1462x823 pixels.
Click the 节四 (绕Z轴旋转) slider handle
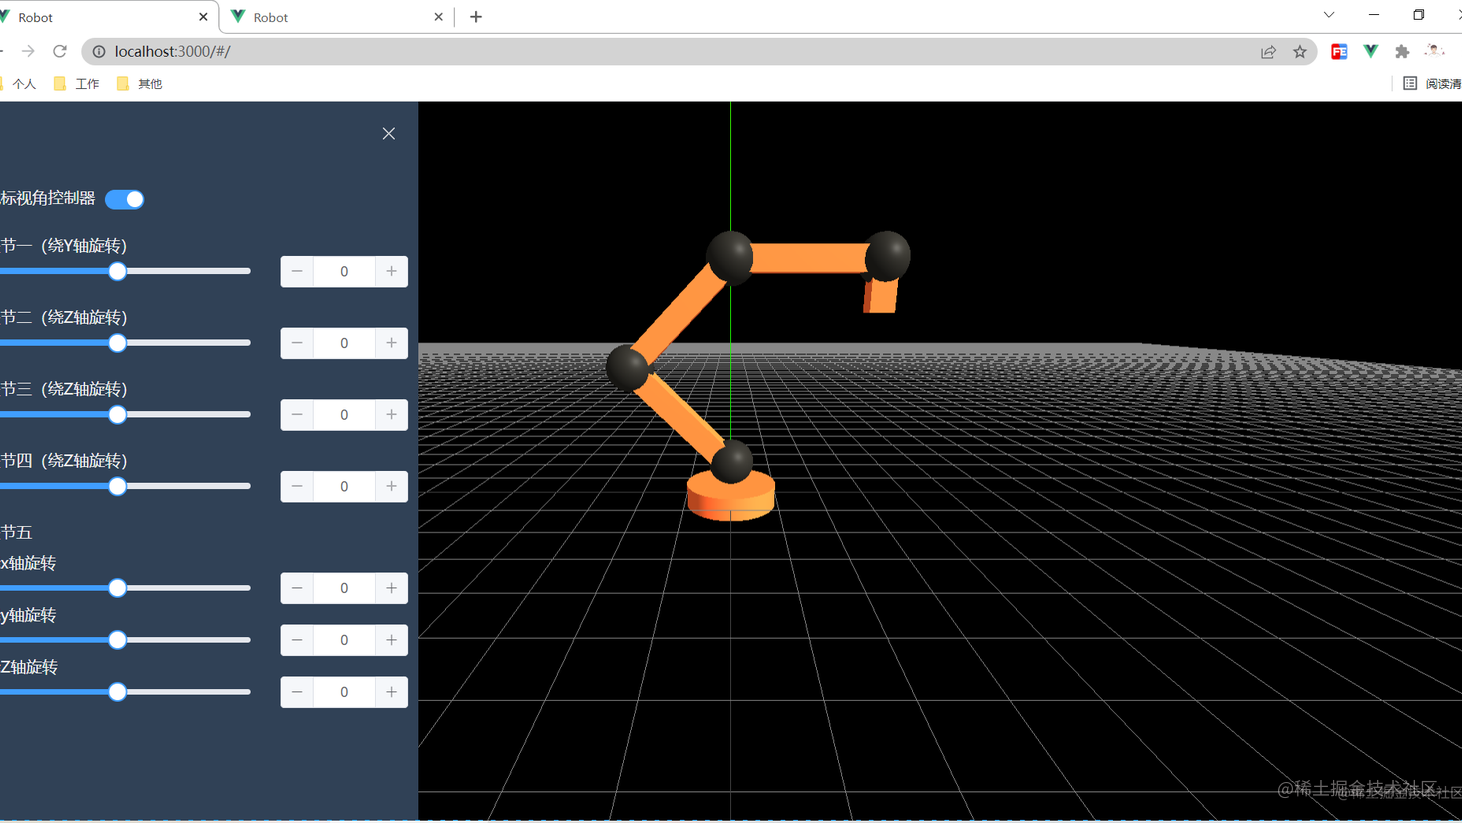tap(117, 486)
